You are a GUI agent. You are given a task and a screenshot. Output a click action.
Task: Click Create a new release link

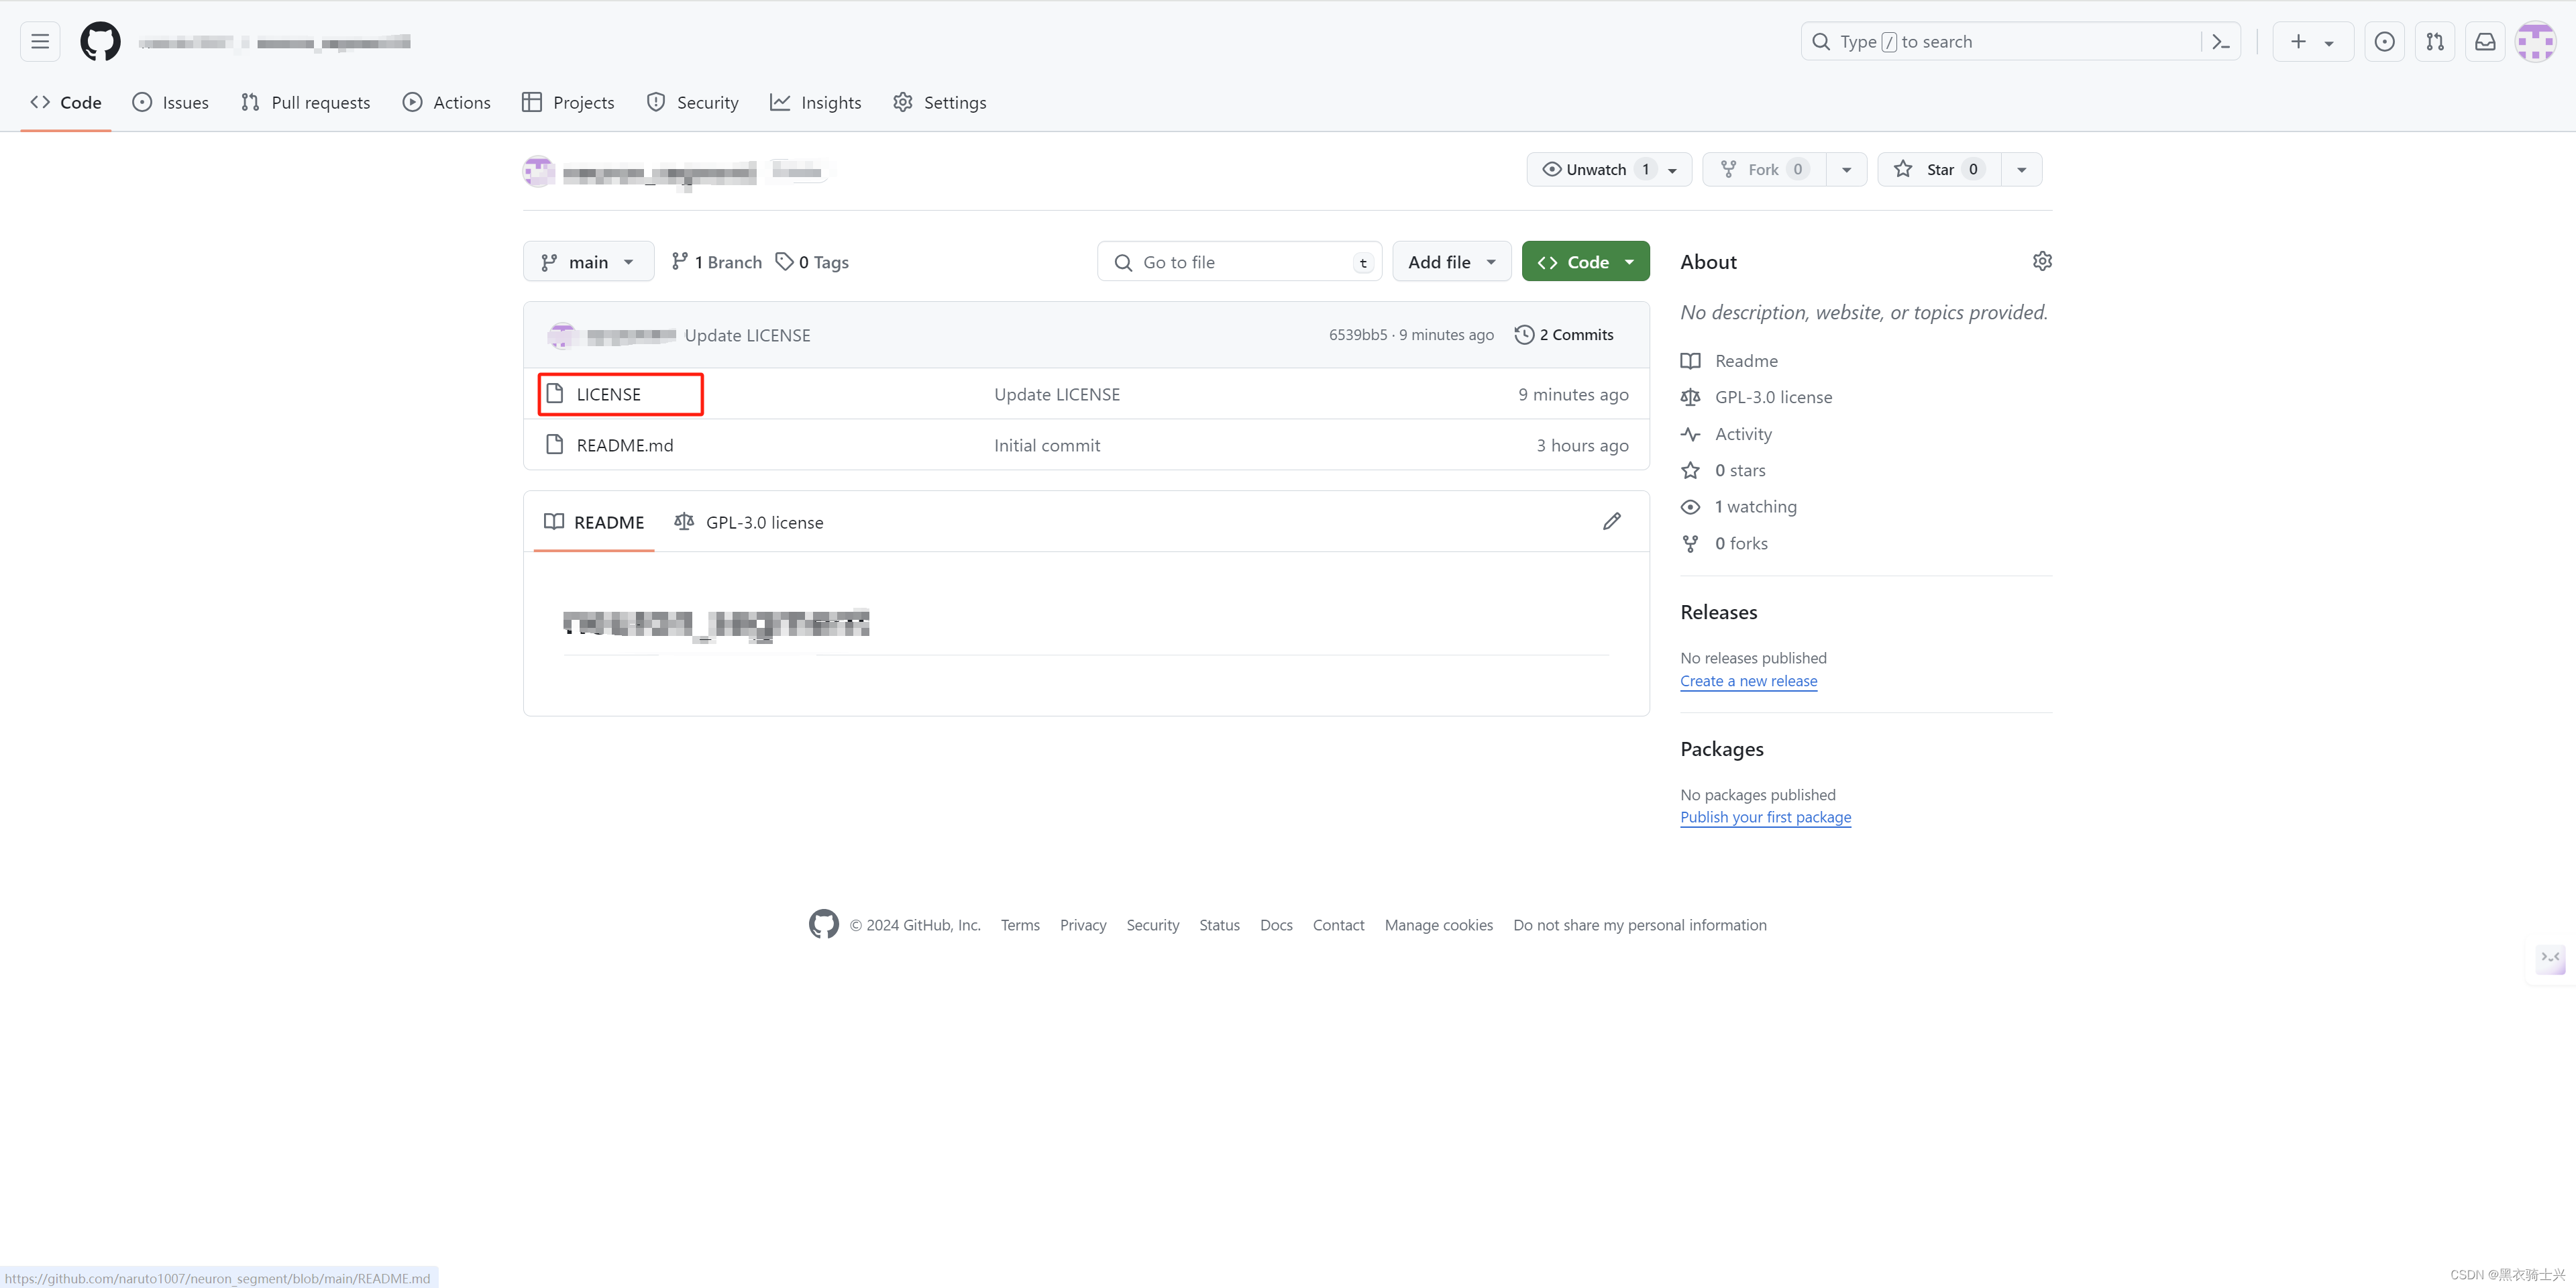tap(1748, 681)
